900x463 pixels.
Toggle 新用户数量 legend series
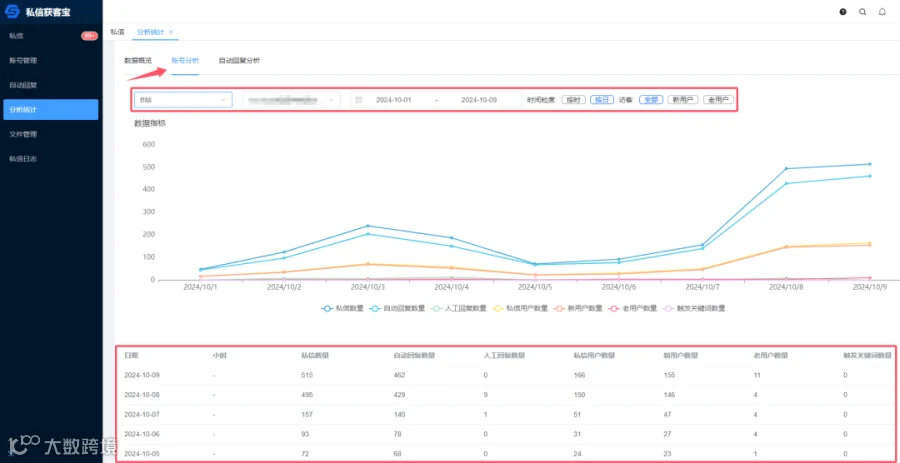pos(579,308)
